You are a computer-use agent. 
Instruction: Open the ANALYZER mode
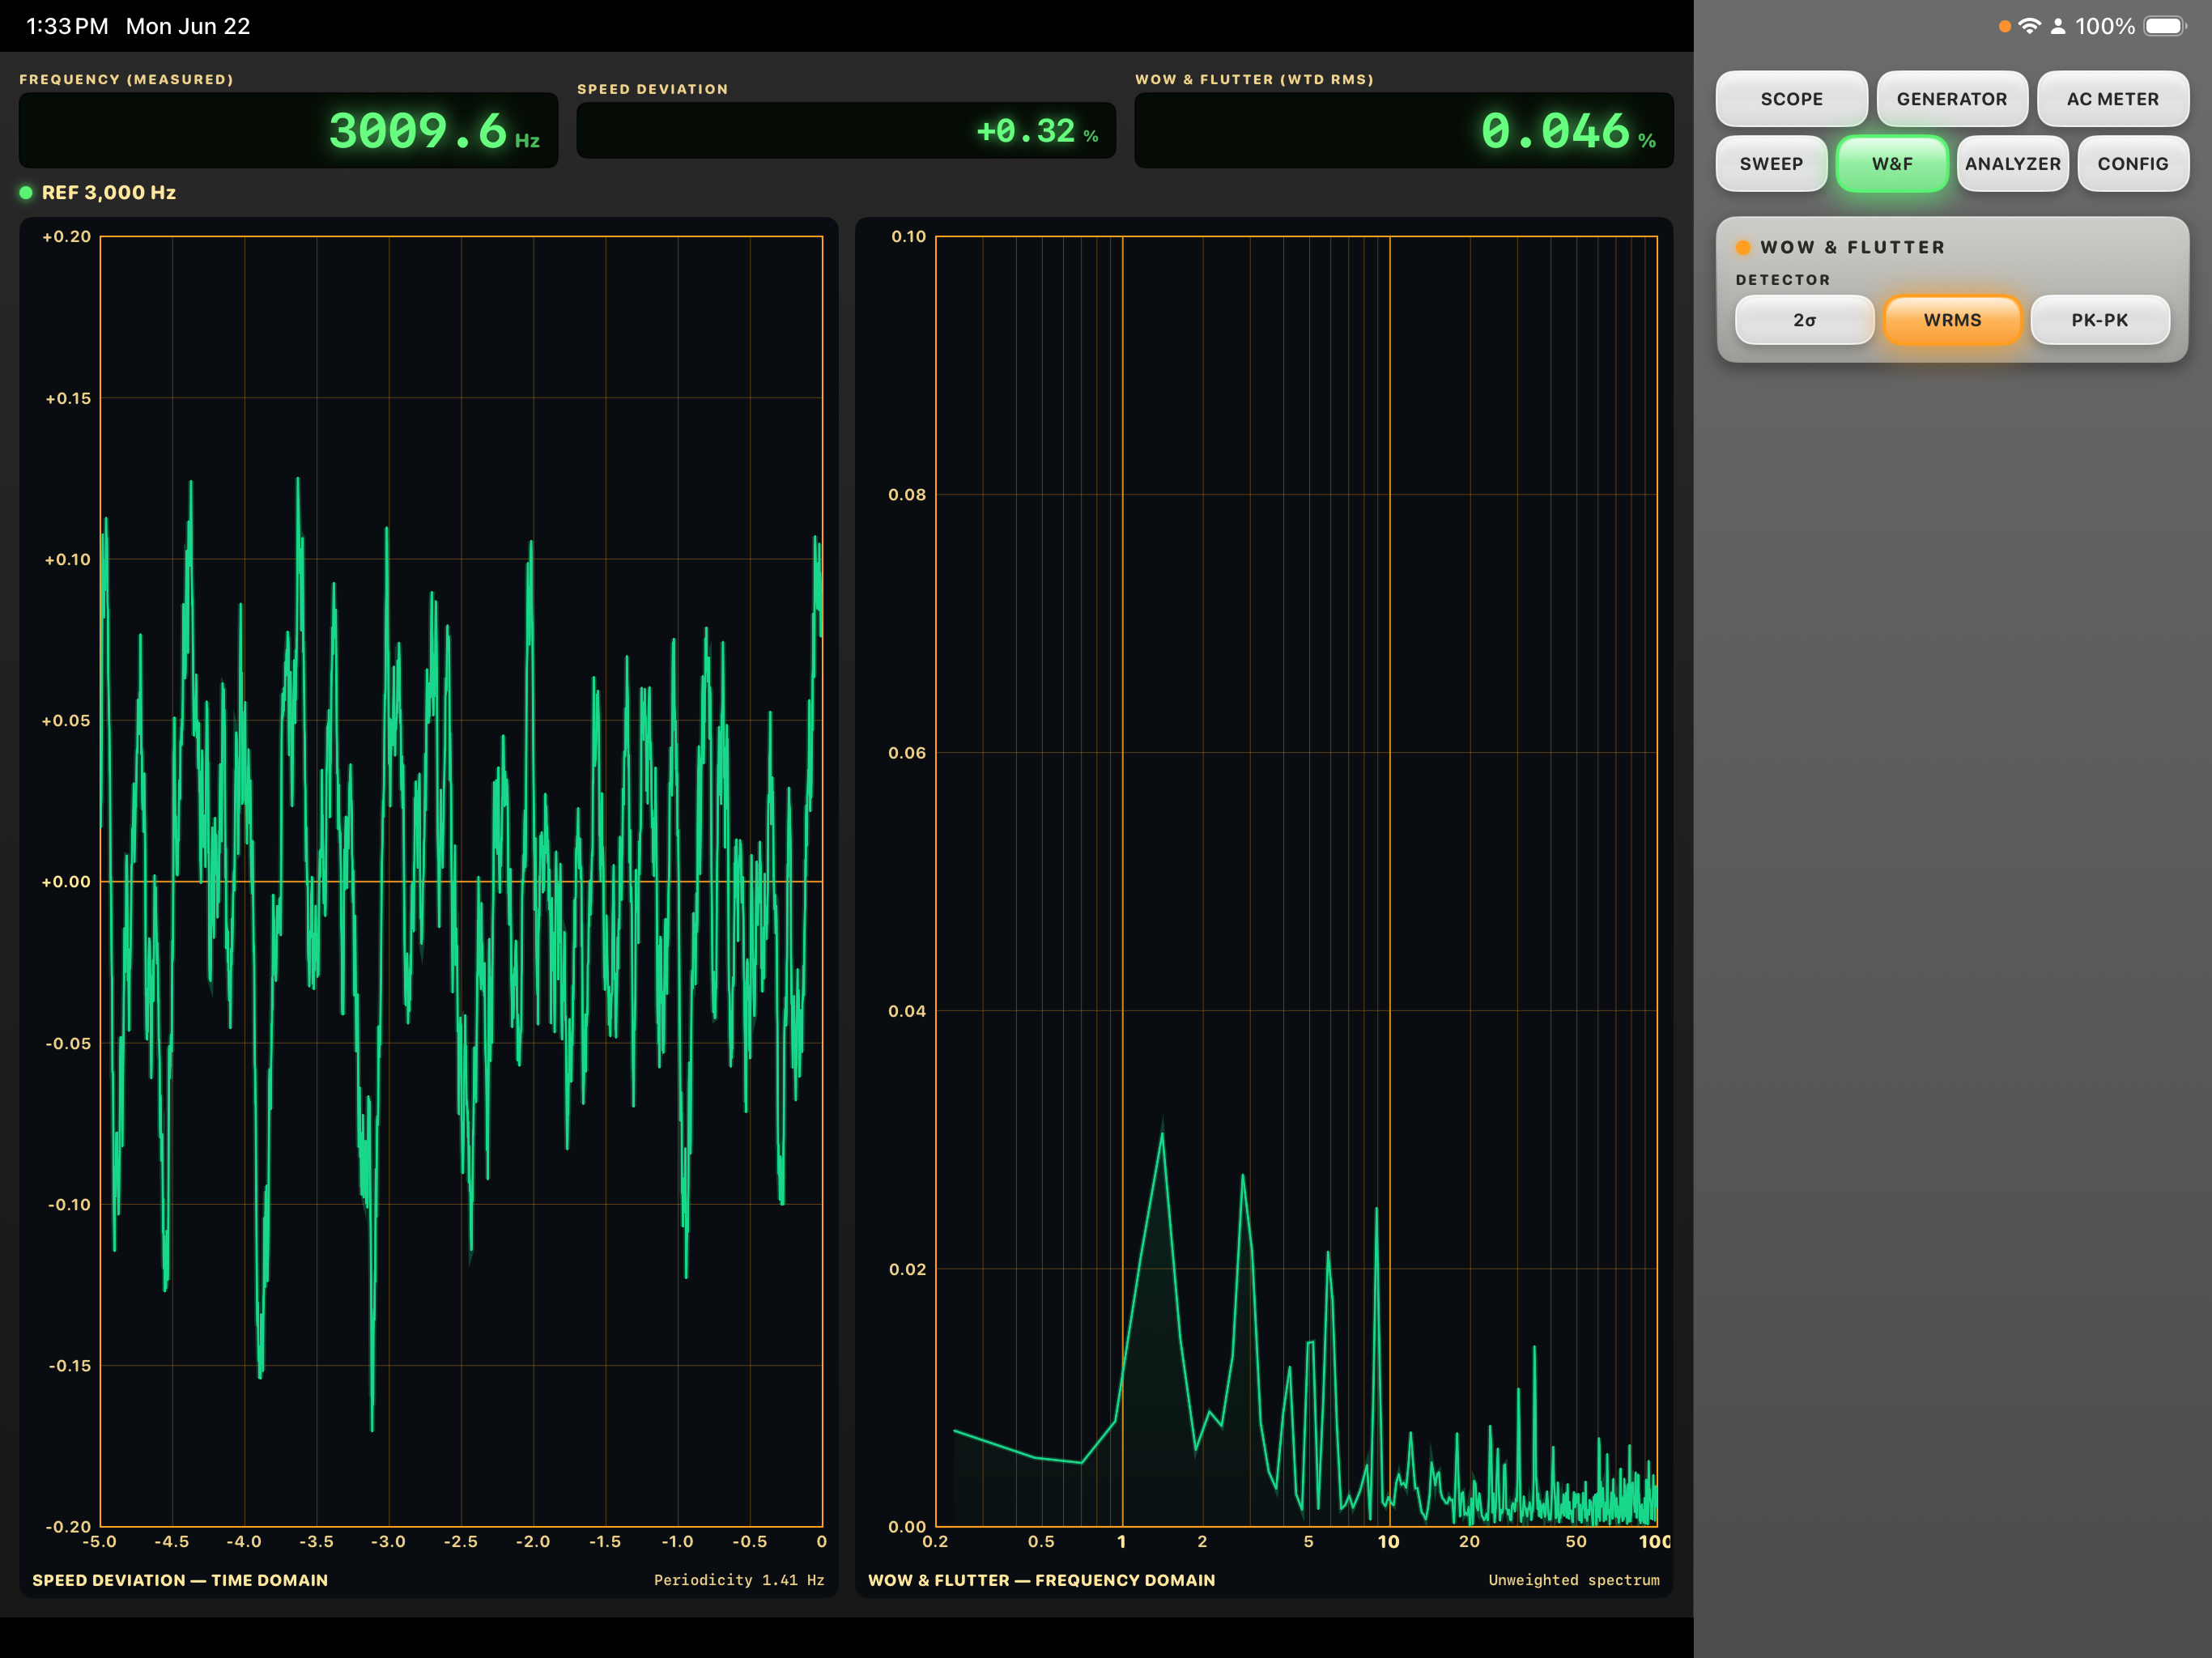click(2012, 164)
